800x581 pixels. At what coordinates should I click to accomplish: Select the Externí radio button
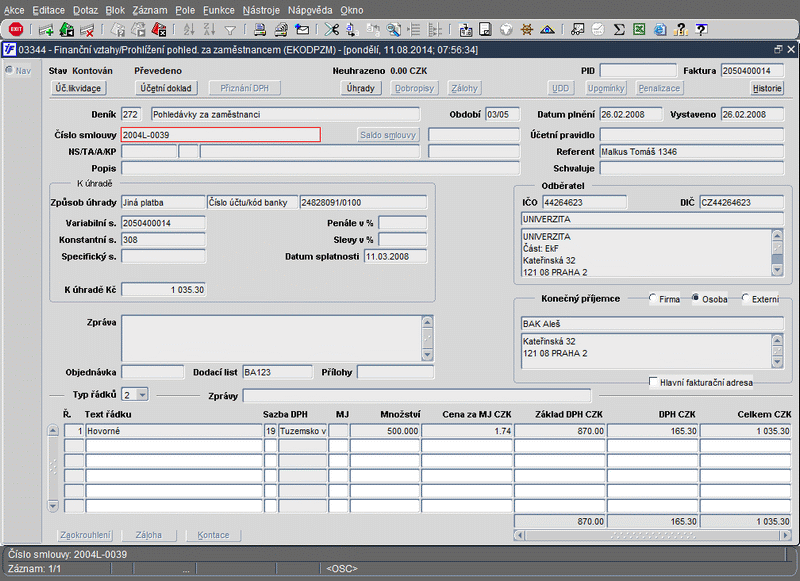coord(746,299)
